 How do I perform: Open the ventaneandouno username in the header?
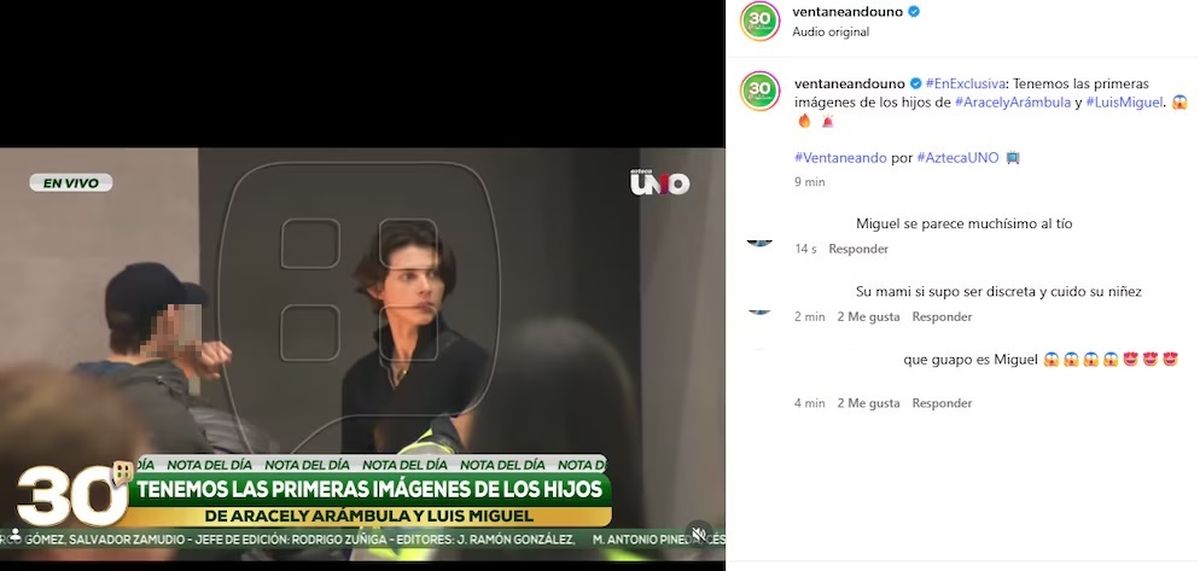[849, 12]
